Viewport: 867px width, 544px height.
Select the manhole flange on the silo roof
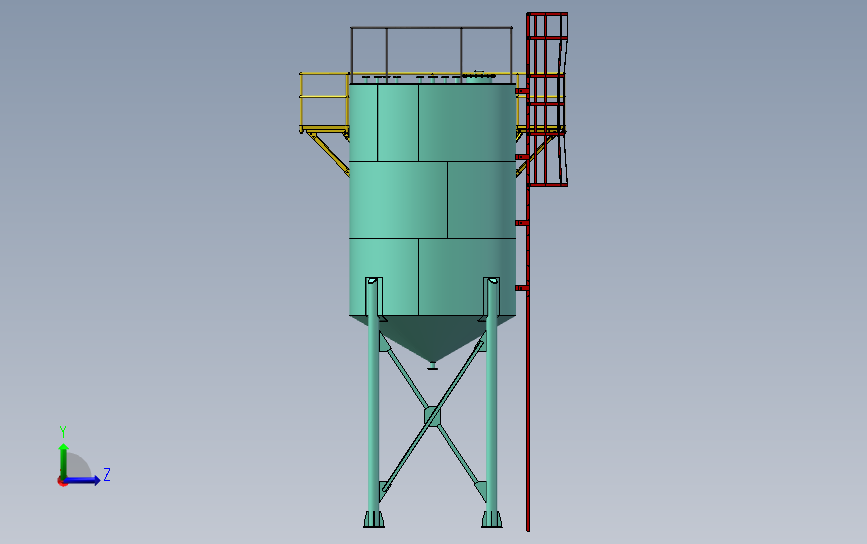479,77
